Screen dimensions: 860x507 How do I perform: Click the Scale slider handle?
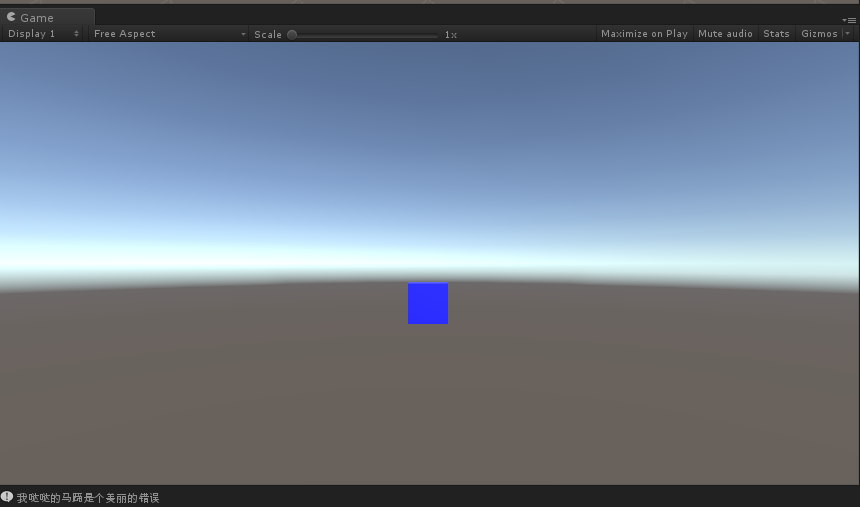pyautogui.click(x=292, y=35)
